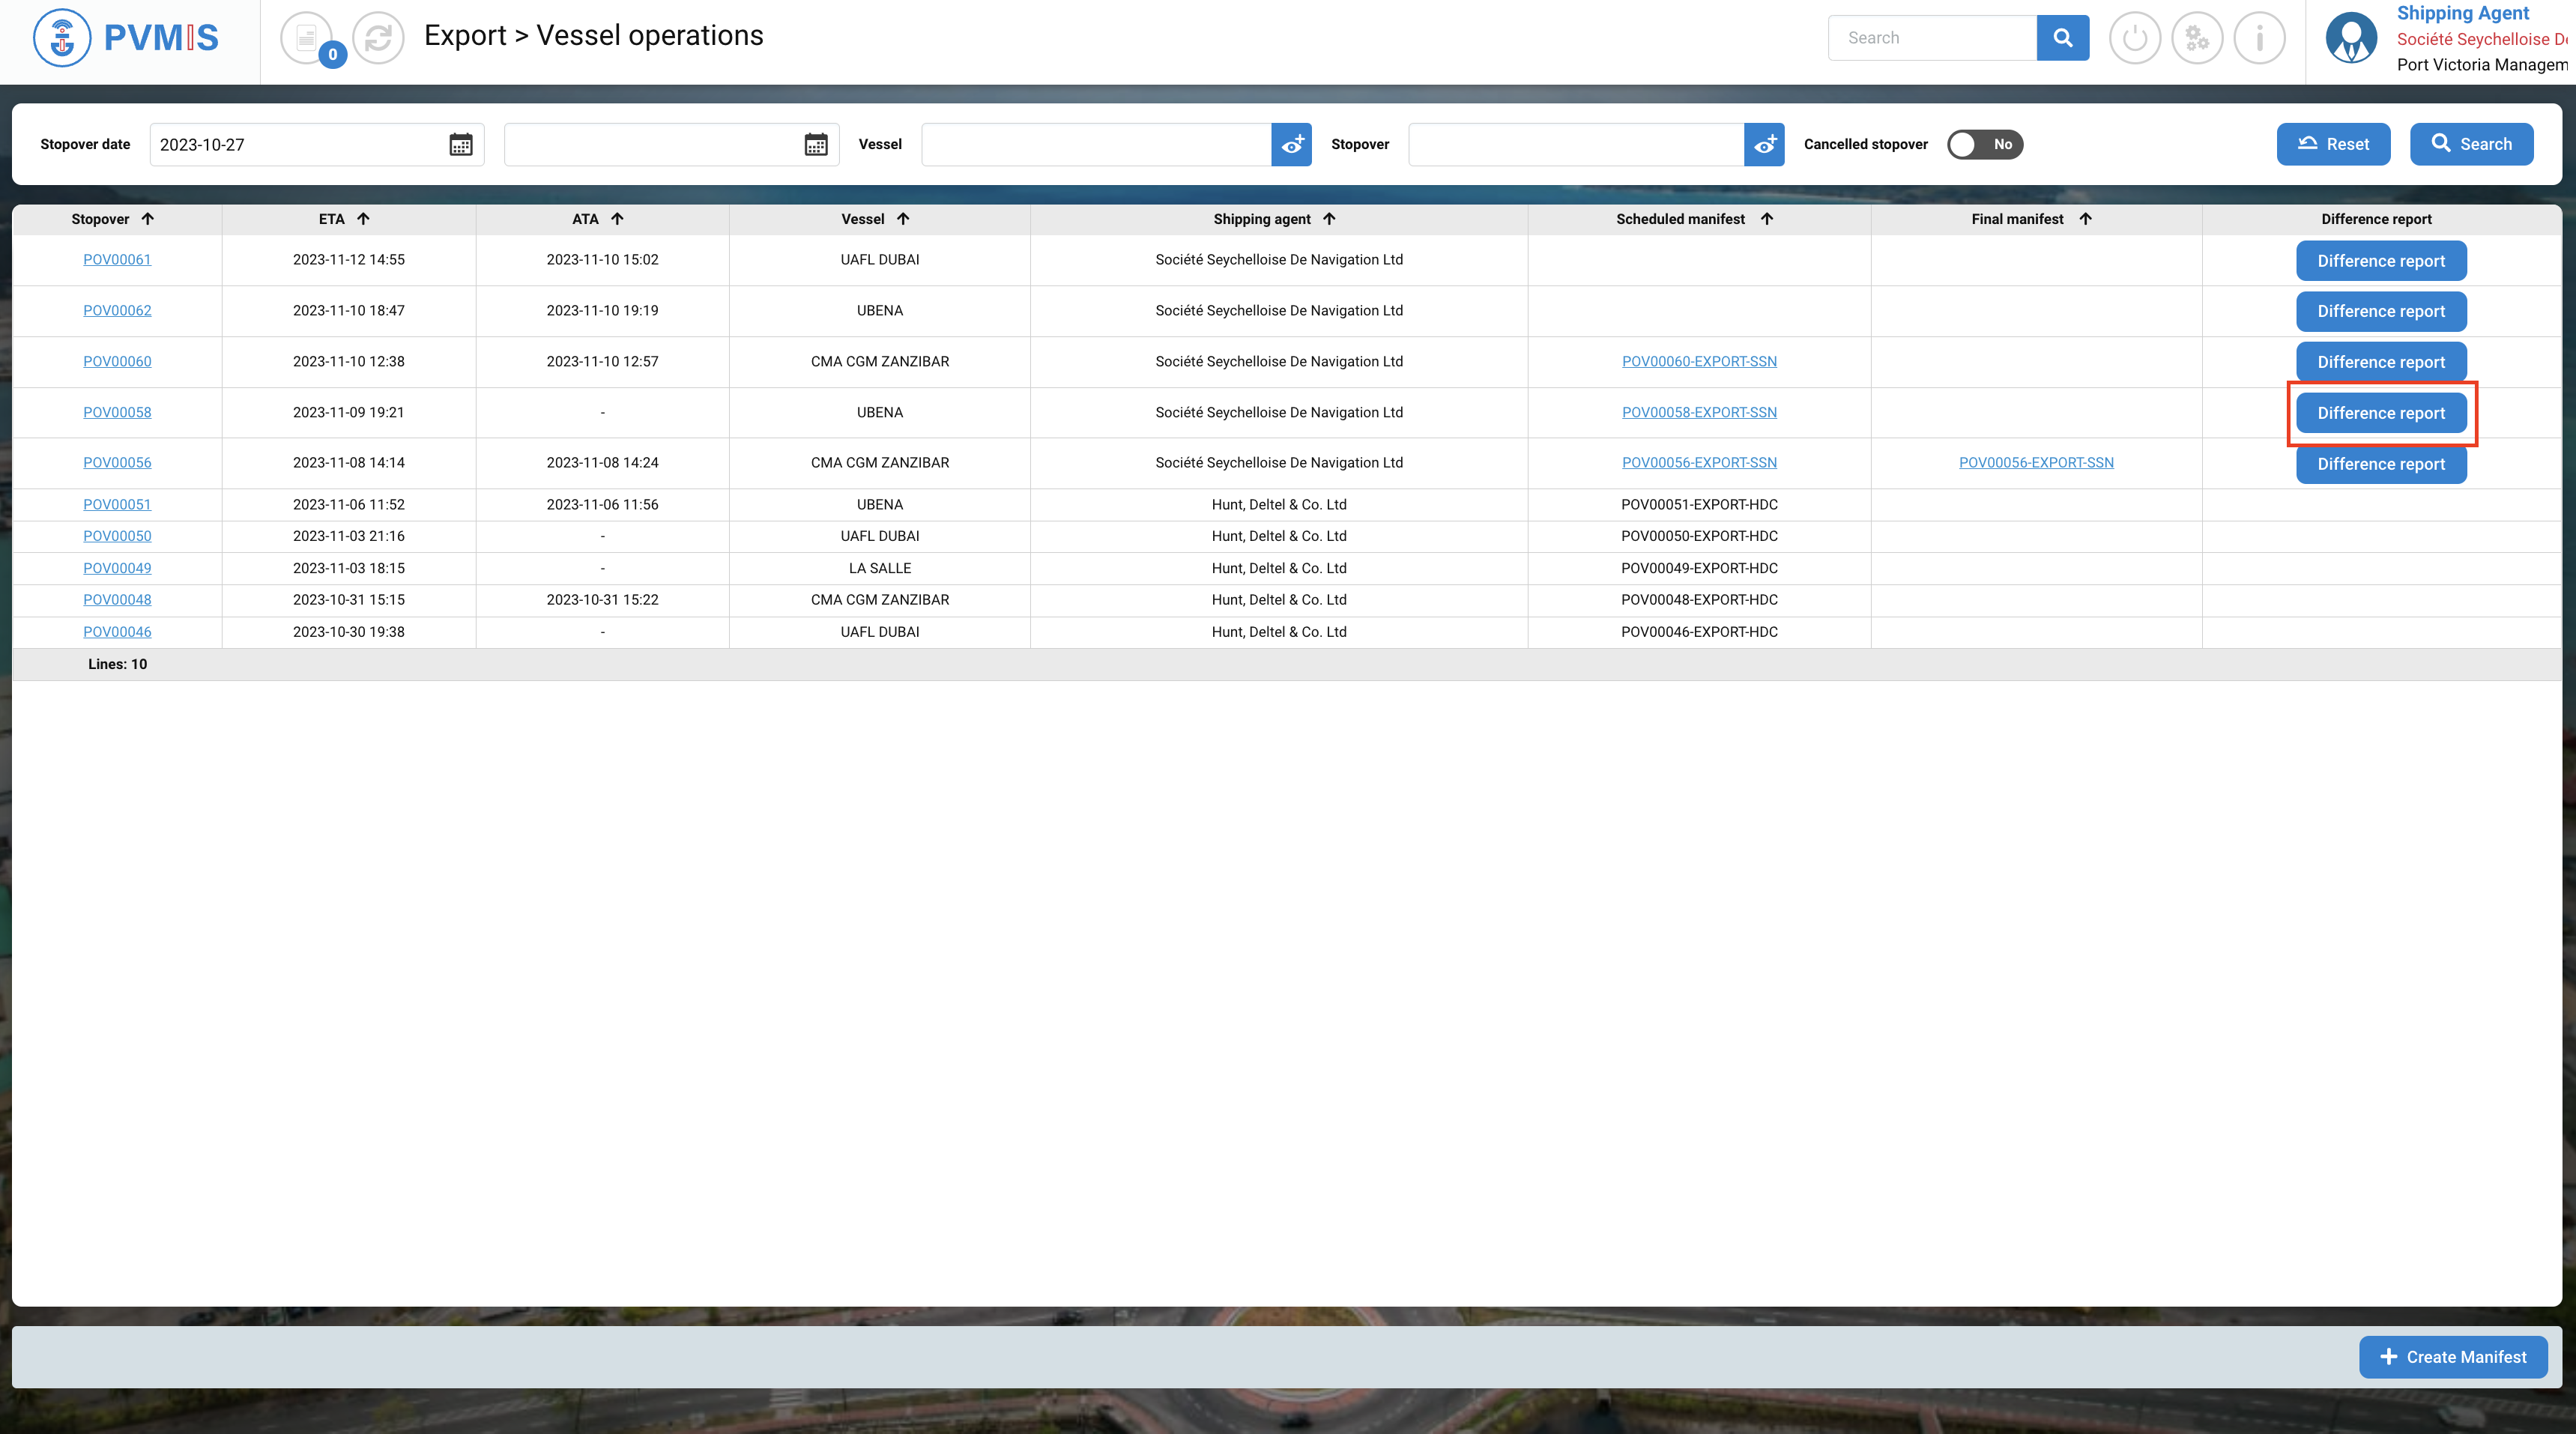Image resolution: width=2576 pixels, height=1434 pixels.
Task: Open the Stopover end date calendar picker
Action: point(815,144)
